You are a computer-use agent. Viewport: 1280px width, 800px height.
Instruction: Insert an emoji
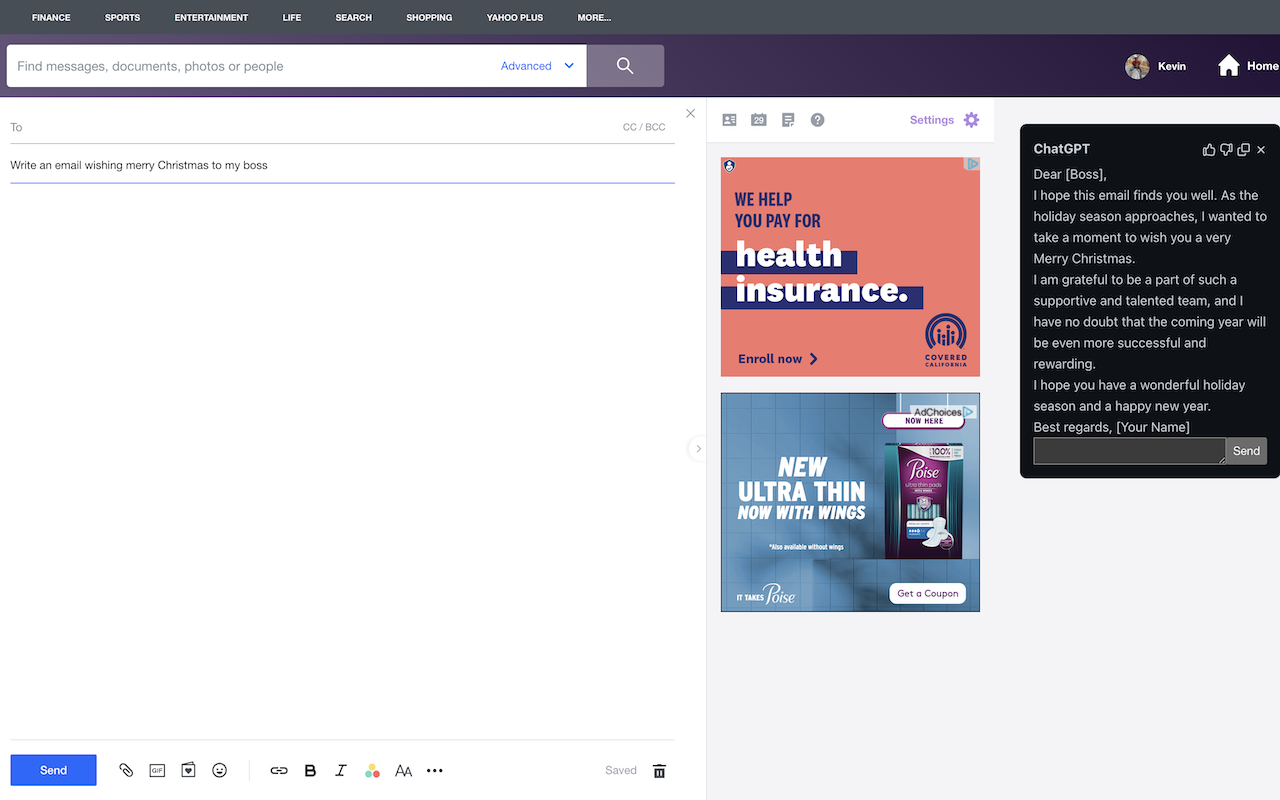click(x=220, y=770)
